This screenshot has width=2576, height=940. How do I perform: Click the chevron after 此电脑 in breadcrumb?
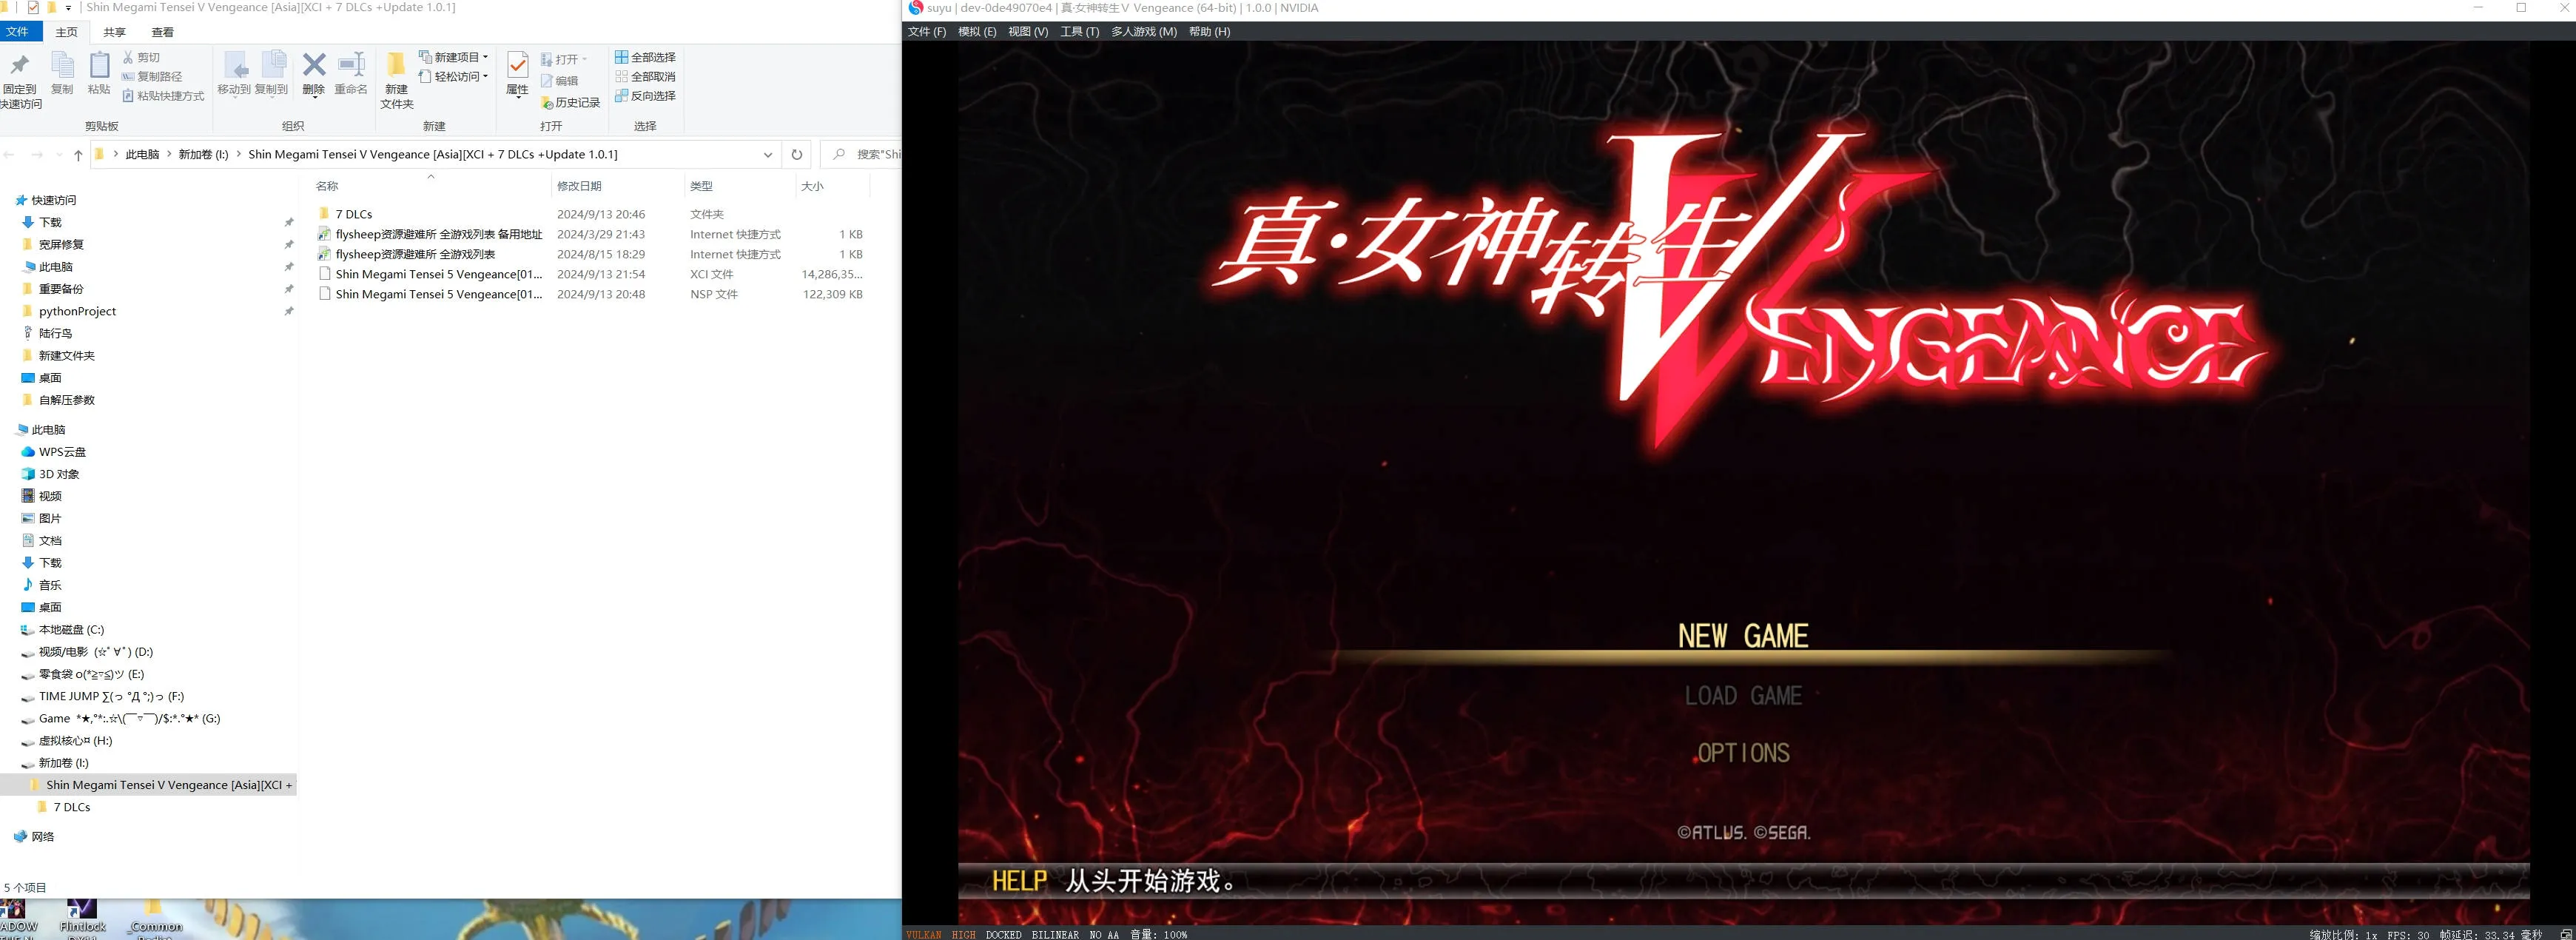click(x=169, y=154)
